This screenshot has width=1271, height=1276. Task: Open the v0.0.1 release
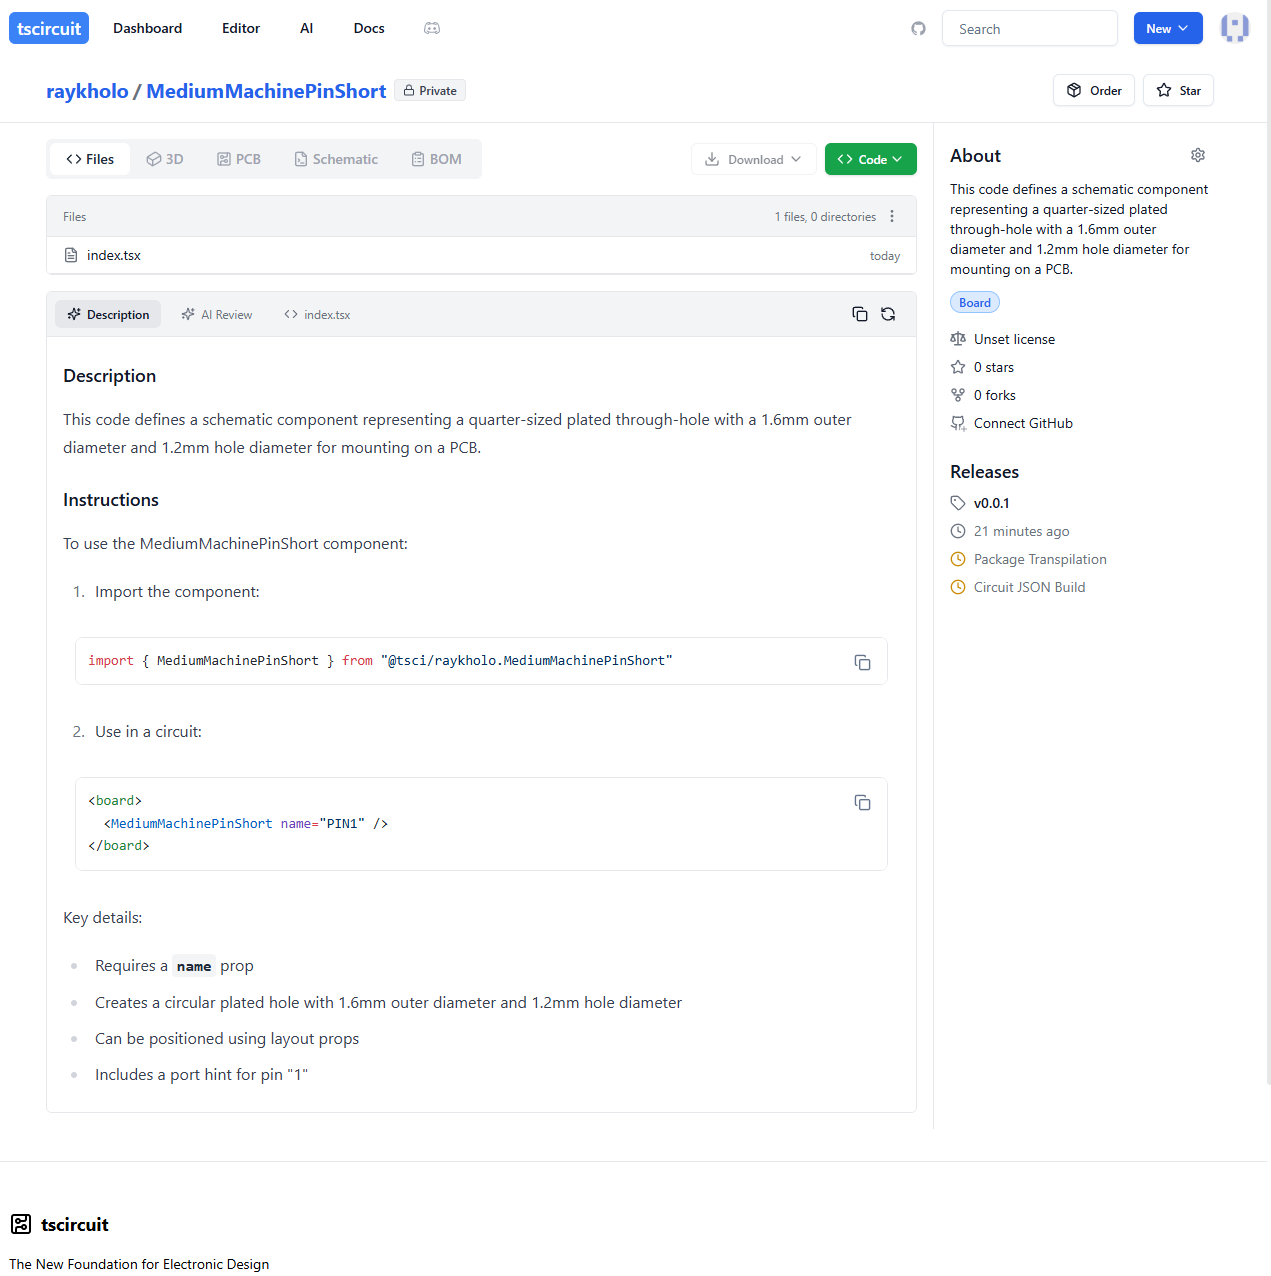pyautogui.click(x=992, y=503)
